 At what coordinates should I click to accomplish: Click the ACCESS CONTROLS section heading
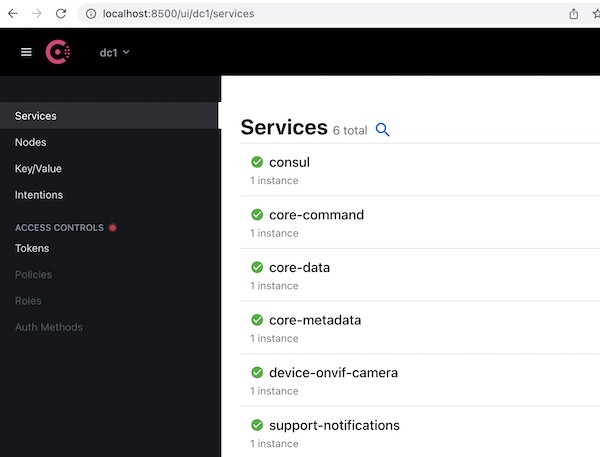point(59,228)
